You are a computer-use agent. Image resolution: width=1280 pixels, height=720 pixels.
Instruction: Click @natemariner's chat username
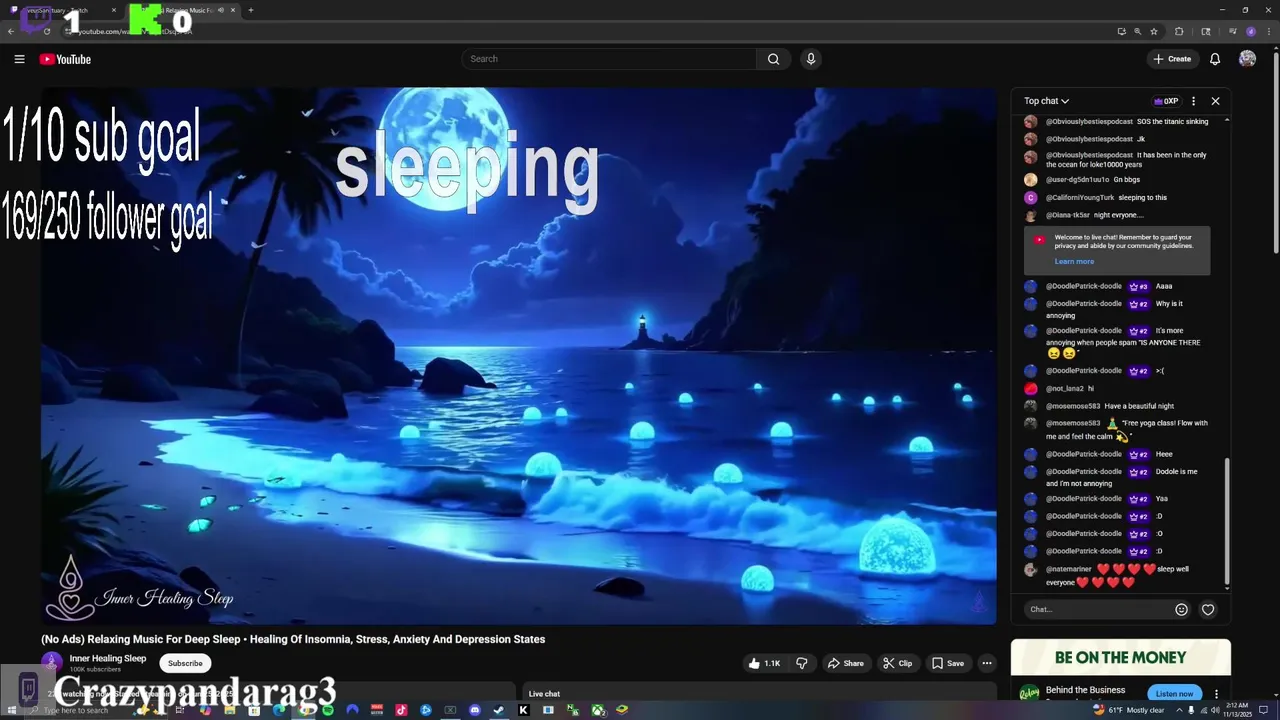(x=1069, y=569)
